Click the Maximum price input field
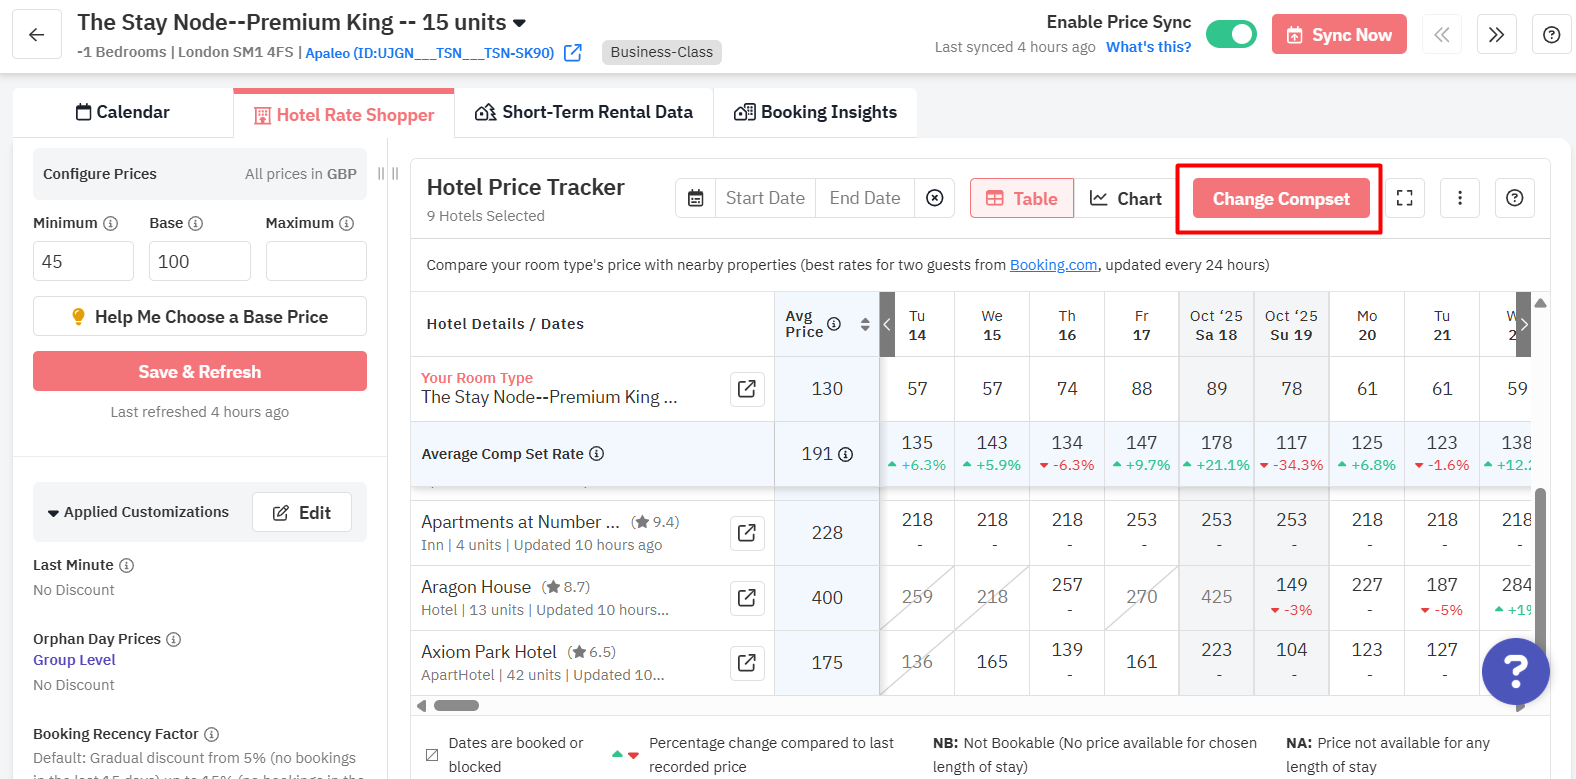The width and height of the screenshot is (1576, 779). (x=316, y=261)
